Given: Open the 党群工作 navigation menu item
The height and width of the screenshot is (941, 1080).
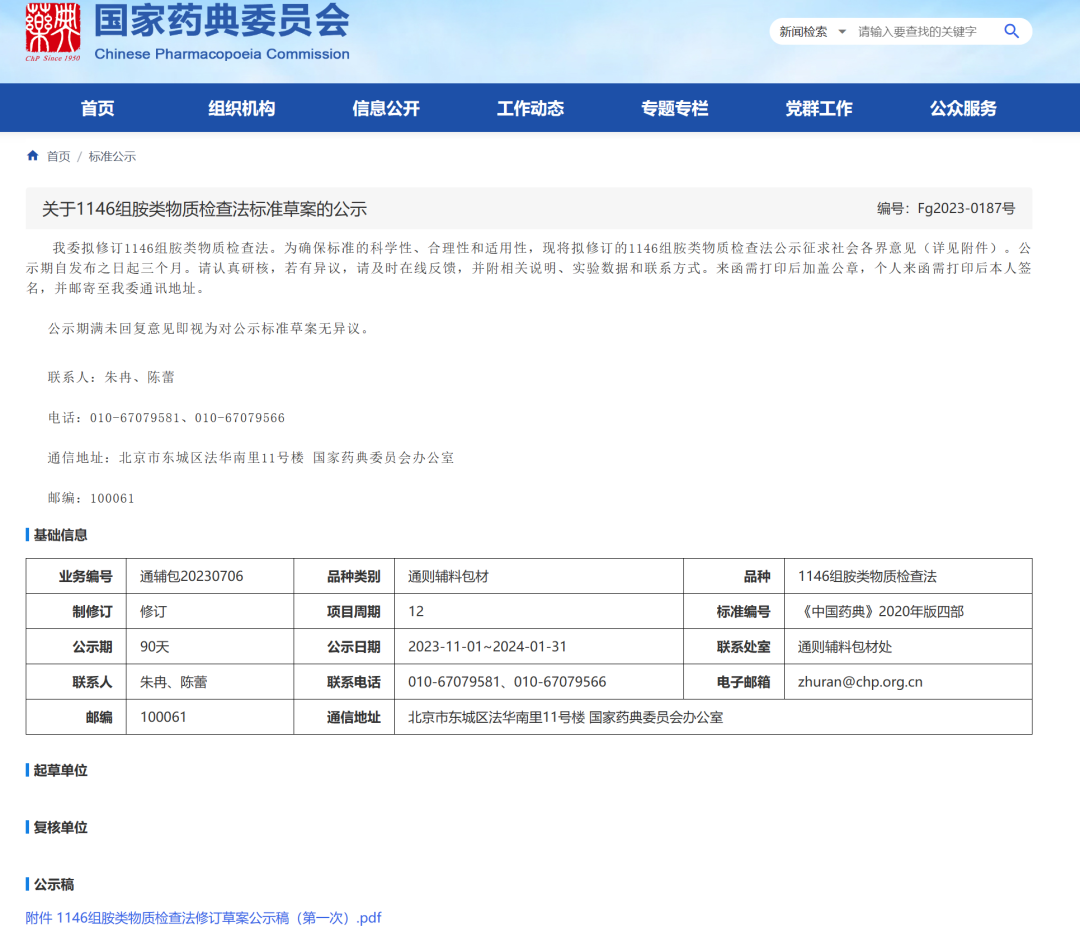Looking at the screenshot, I should (819, 108).
